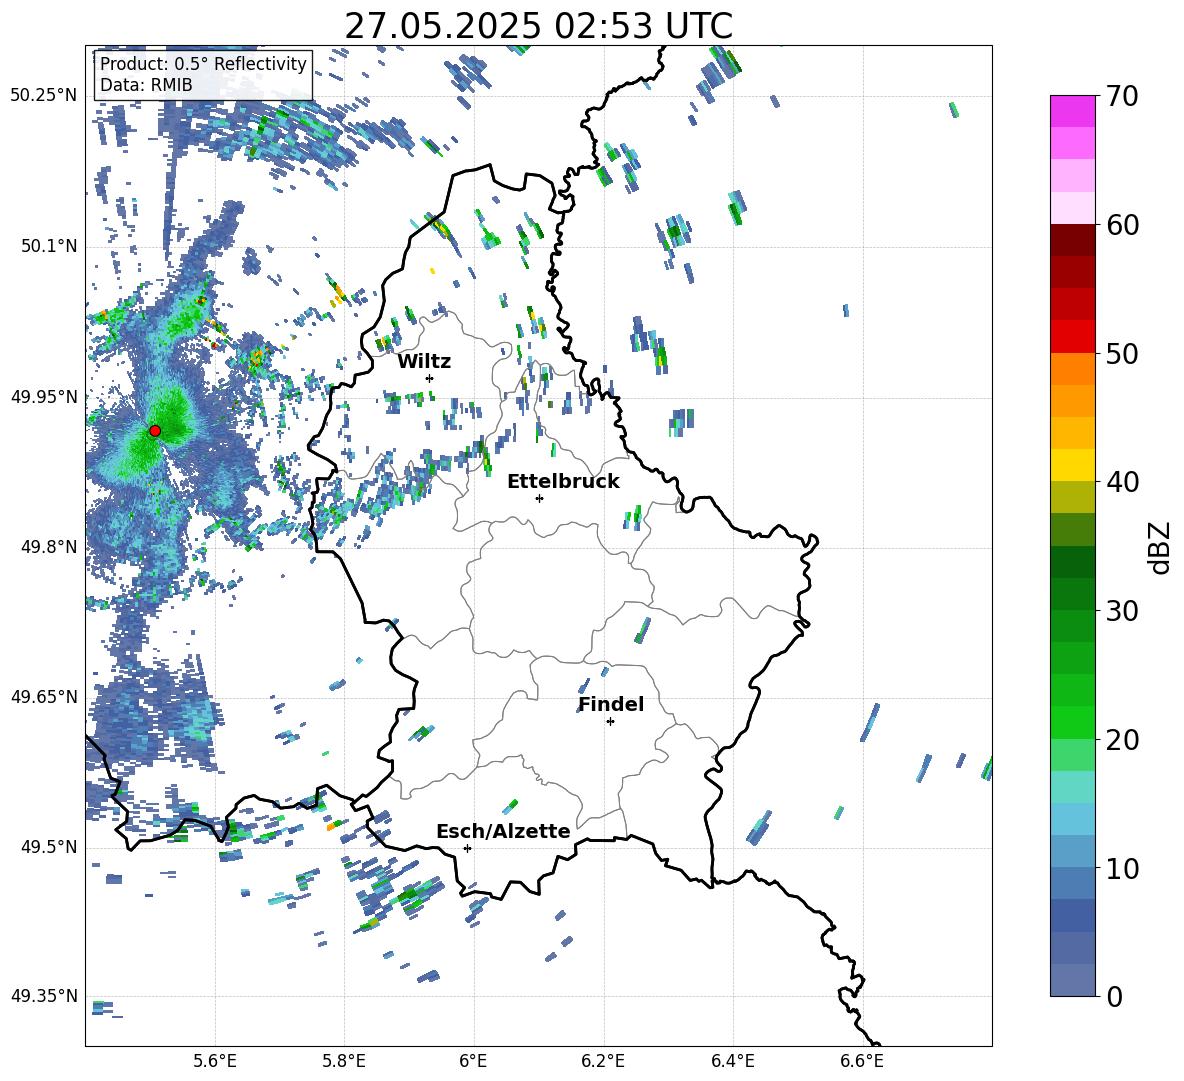This screenshot has height=1081, width=1184.
Task: Click the red radar location dot
Action: [155, 431]
